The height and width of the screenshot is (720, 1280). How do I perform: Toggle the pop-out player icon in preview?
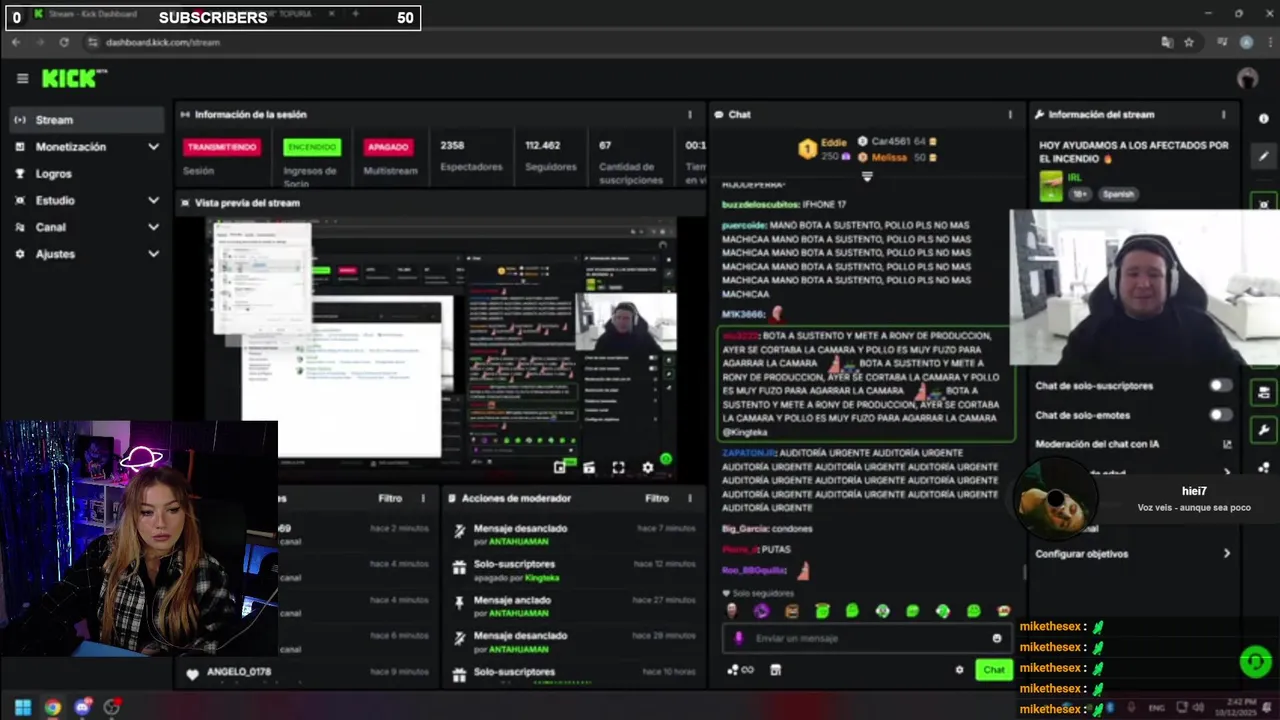click(560, 467)
